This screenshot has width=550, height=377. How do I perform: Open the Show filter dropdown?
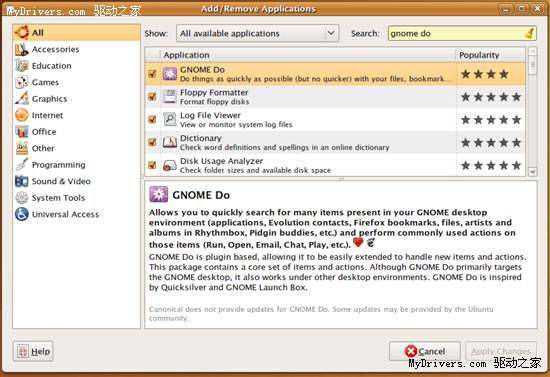tap(257, 33)
